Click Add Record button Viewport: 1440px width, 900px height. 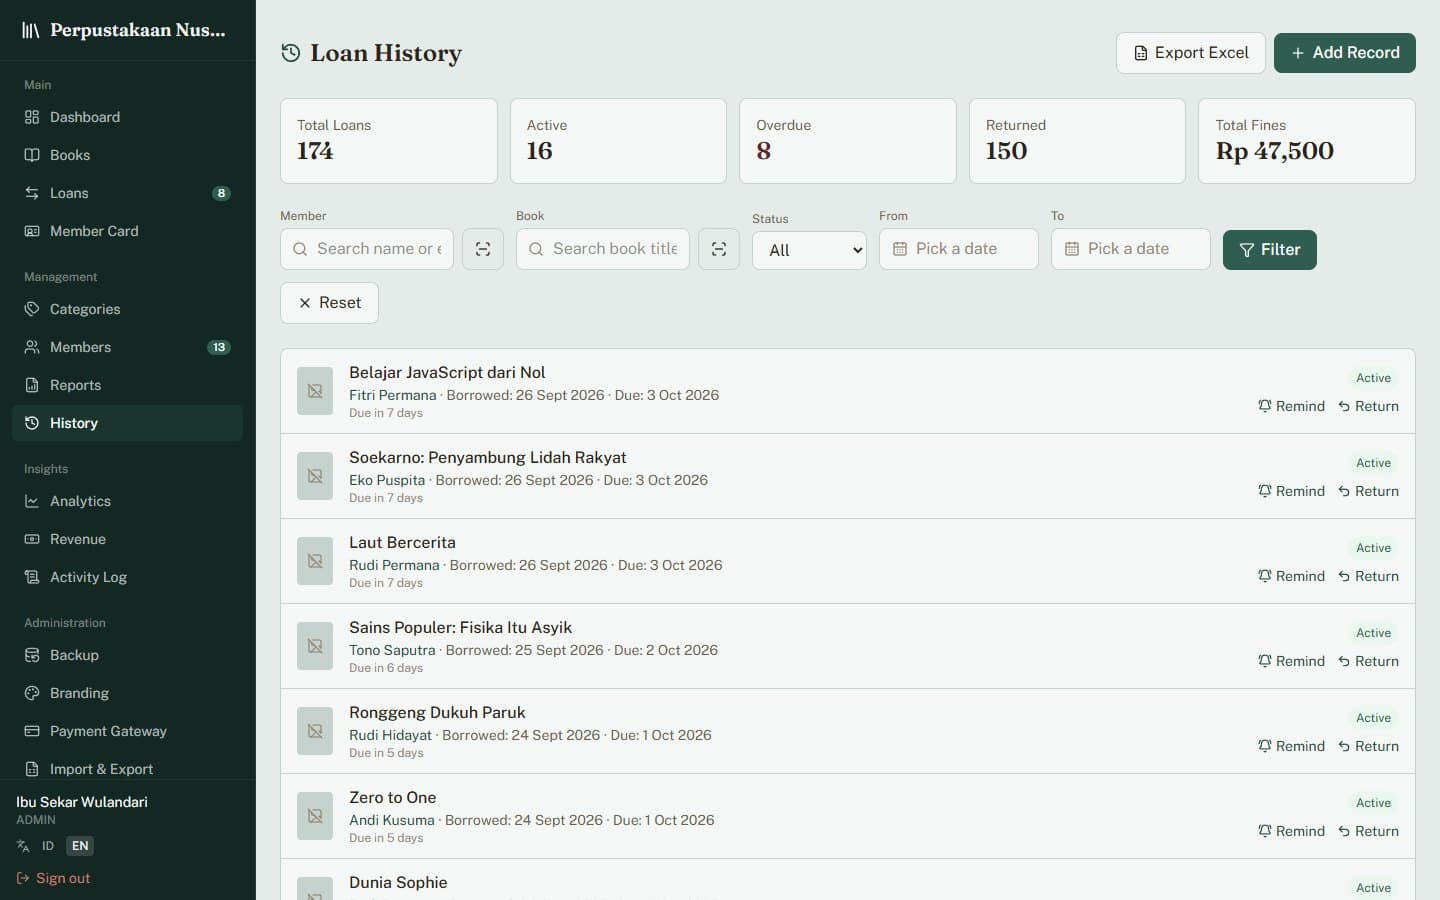[1345, 53]
